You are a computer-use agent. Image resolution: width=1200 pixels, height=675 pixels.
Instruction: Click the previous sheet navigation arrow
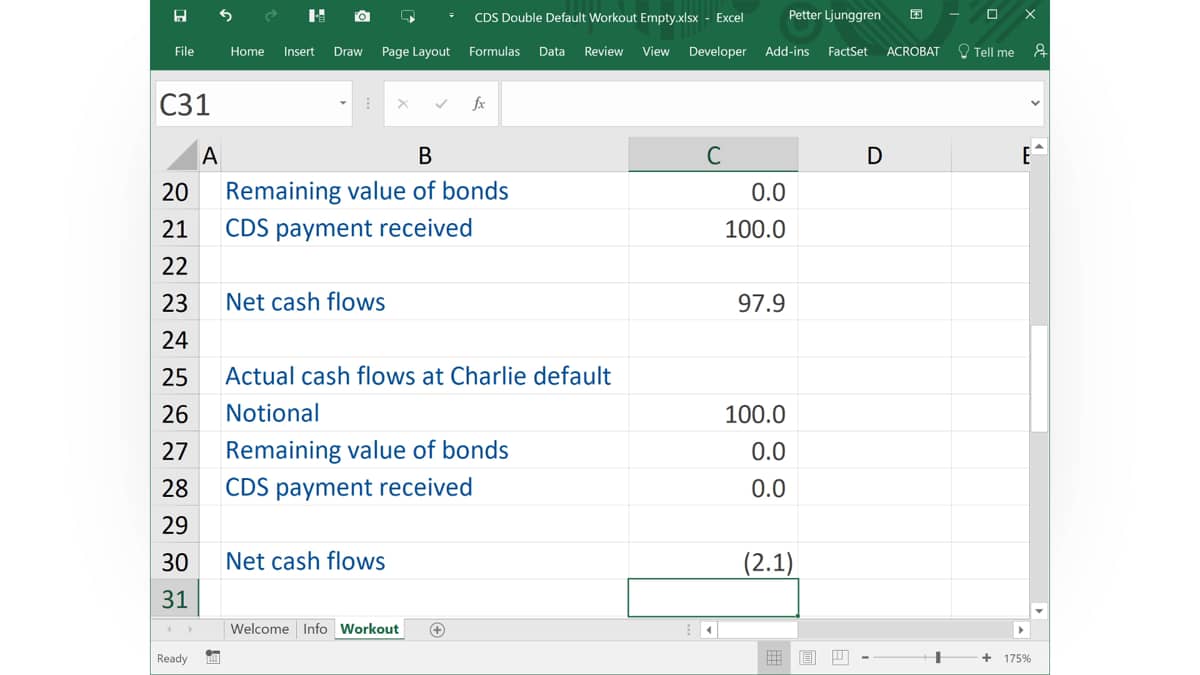(168, 630)
